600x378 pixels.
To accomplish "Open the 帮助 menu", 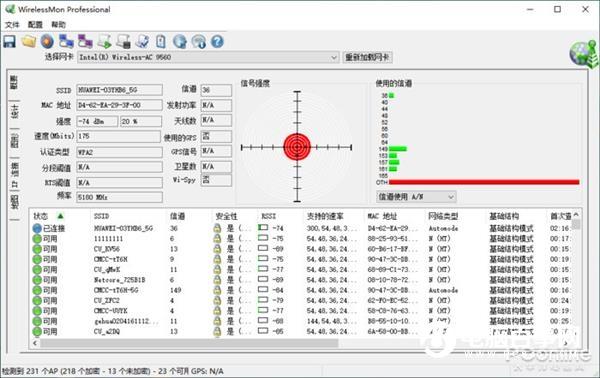I will coord(59,24).
